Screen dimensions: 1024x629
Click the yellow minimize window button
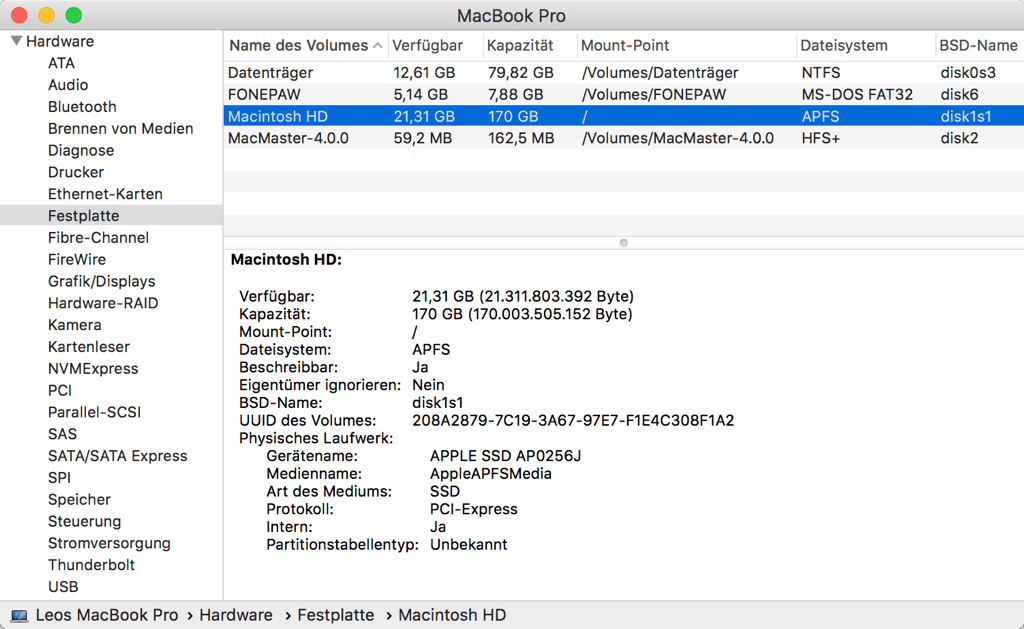click(x=46, y=15)
